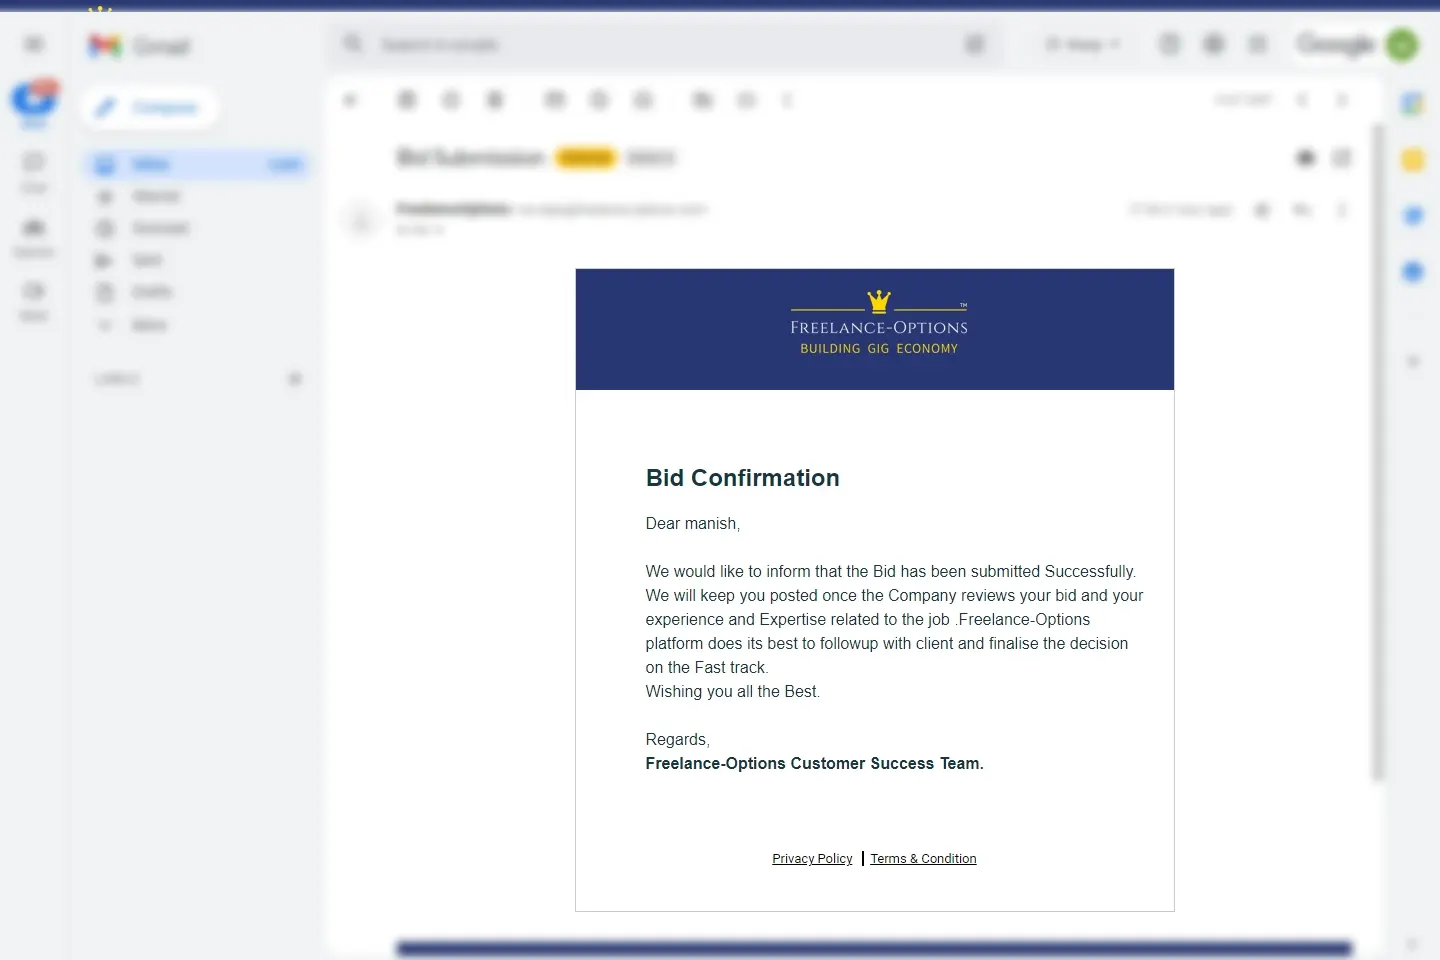Click the Reply arrow icon
Screen dimensions: 1440x960
pos(1302,210)
